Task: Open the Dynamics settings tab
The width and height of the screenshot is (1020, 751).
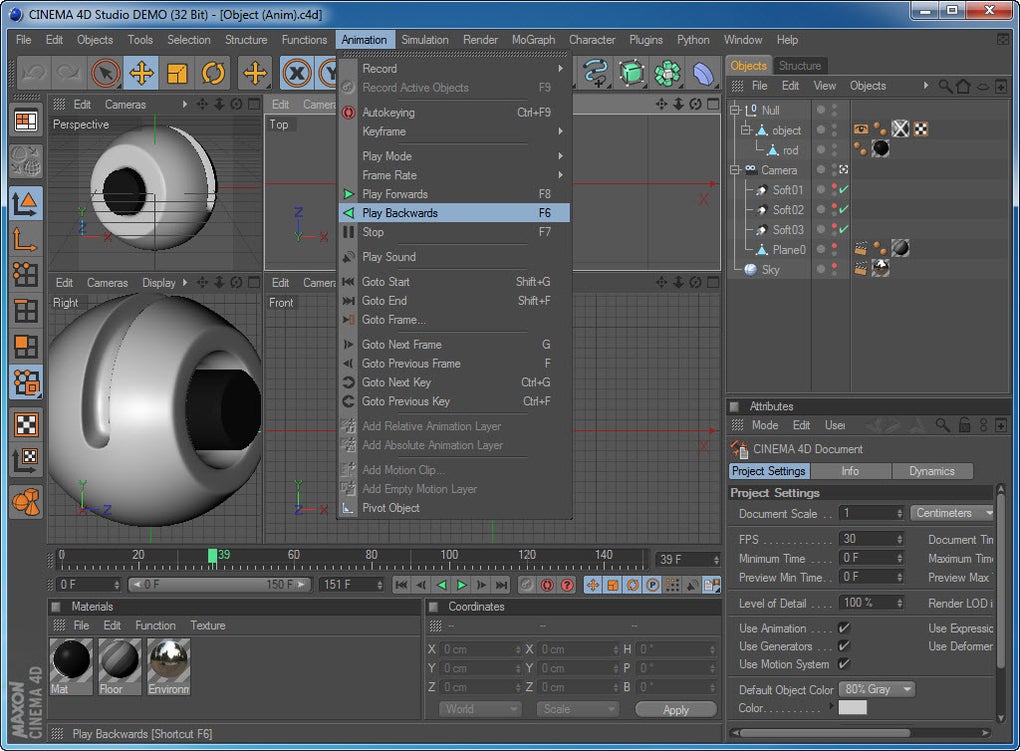Action: (931, 471)
